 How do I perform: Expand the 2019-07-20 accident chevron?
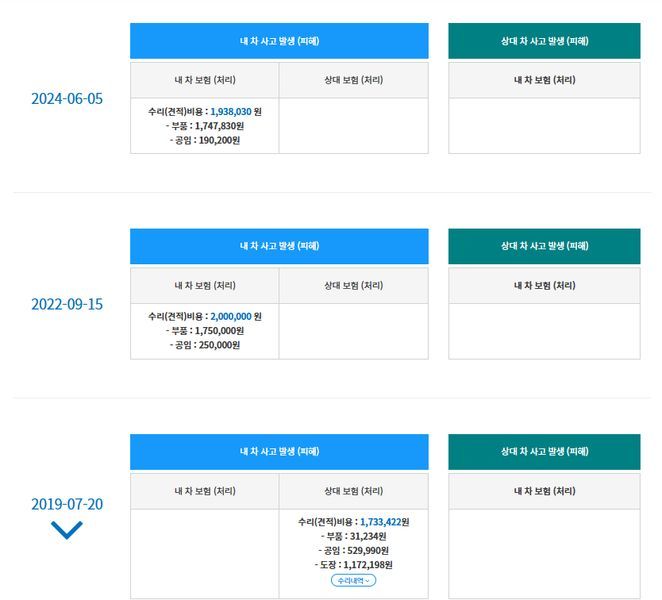click(x=67, y=530)
